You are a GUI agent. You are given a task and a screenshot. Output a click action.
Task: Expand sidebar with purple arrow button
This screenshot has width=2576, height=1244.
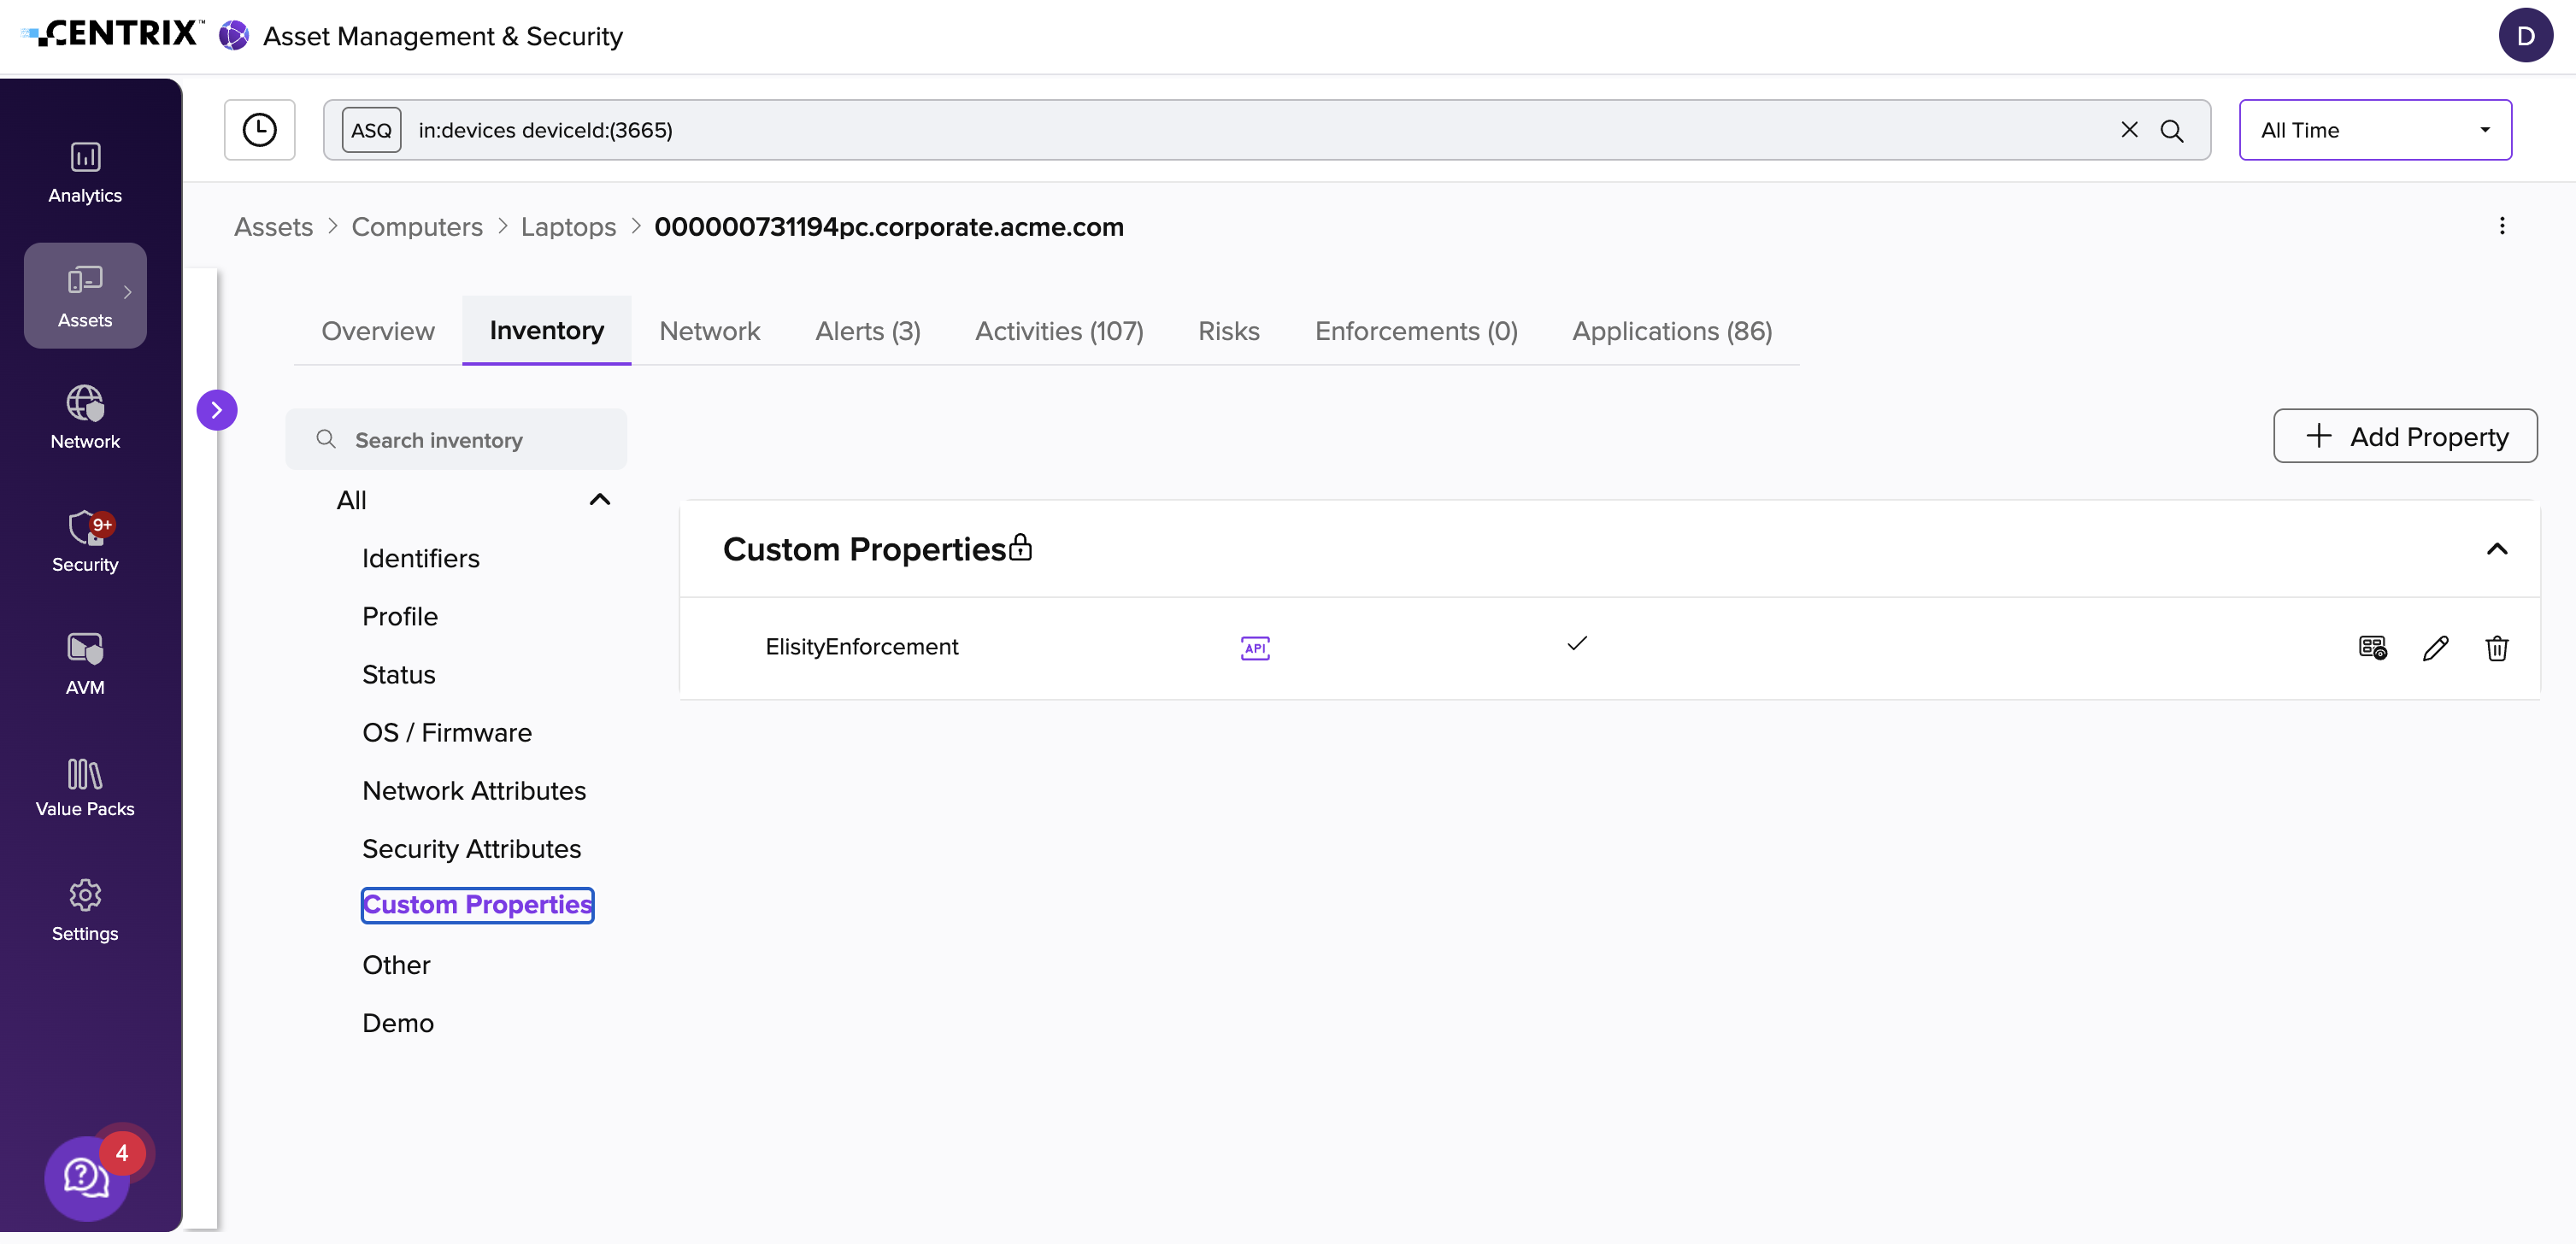point(216,410)
